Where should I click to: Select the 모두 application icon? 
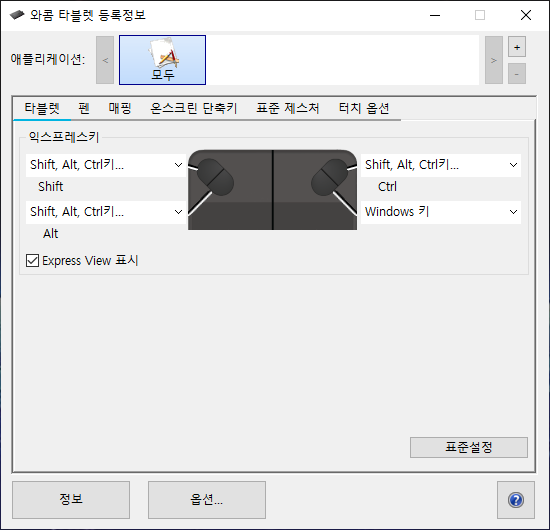(162, 60)
